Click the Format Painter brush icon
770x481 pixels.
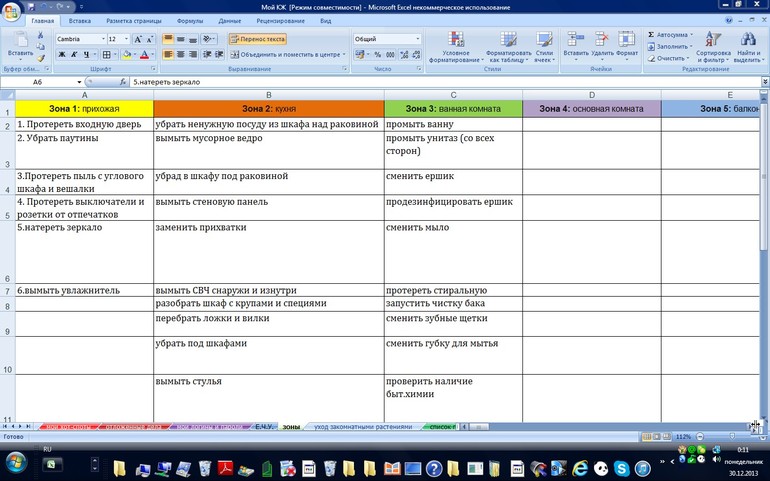(40, 59)
